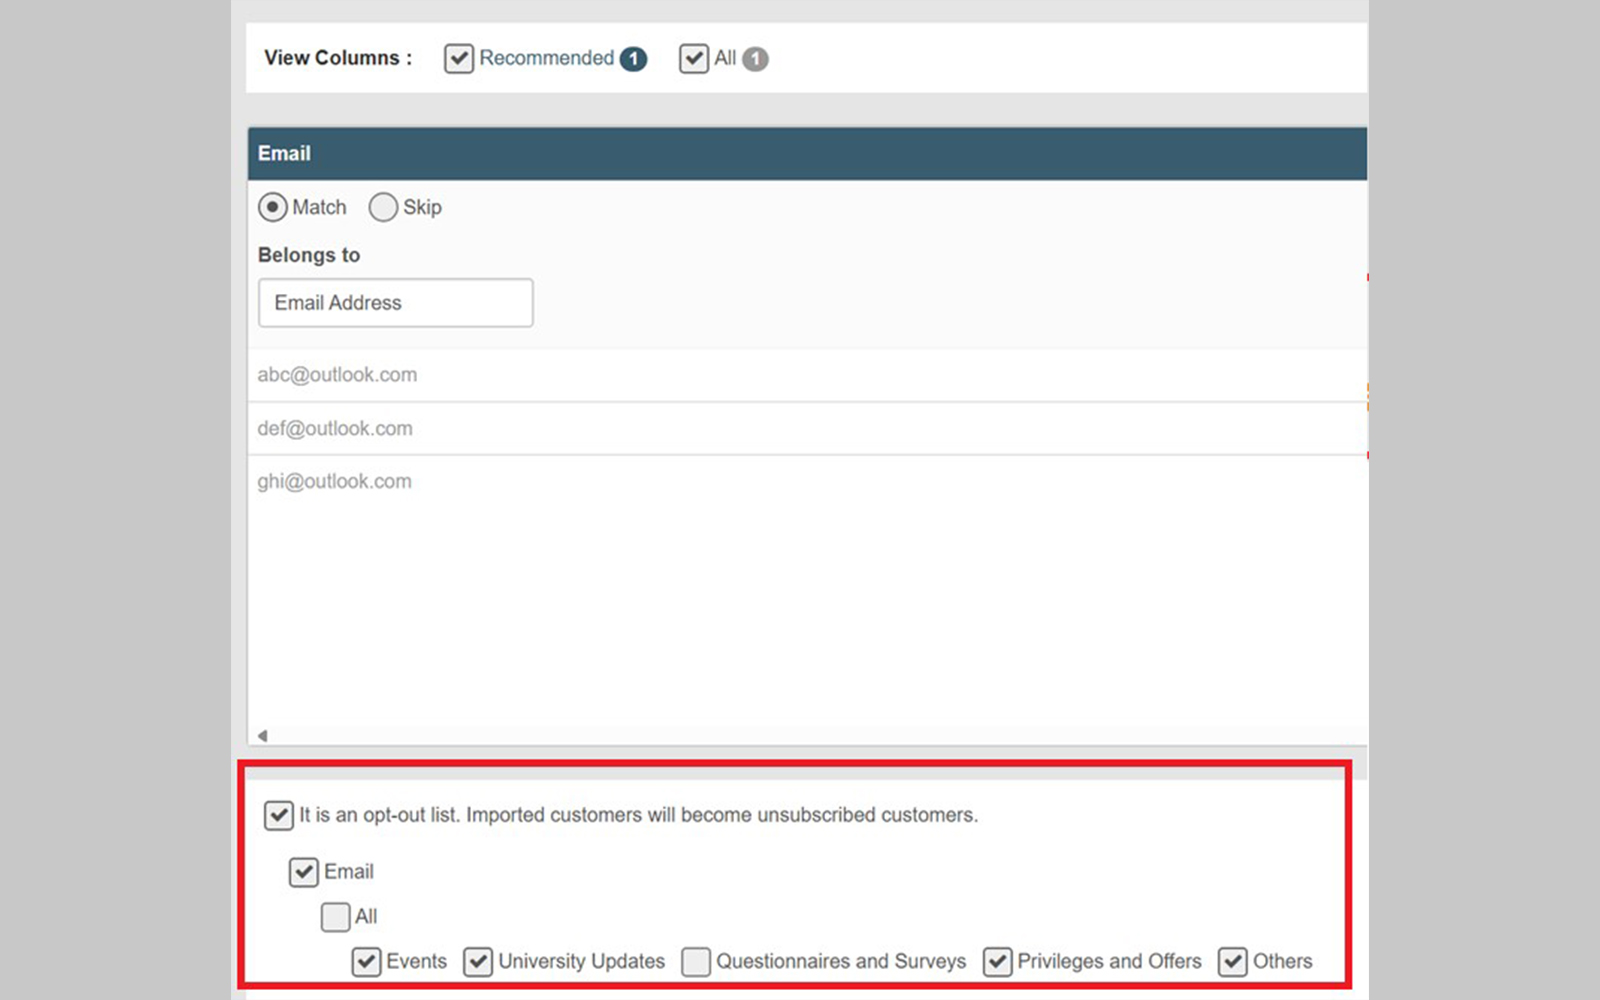This screenshot has width=1600, height=1000.
Task: Click the Email column header
Action: point(285,154)
